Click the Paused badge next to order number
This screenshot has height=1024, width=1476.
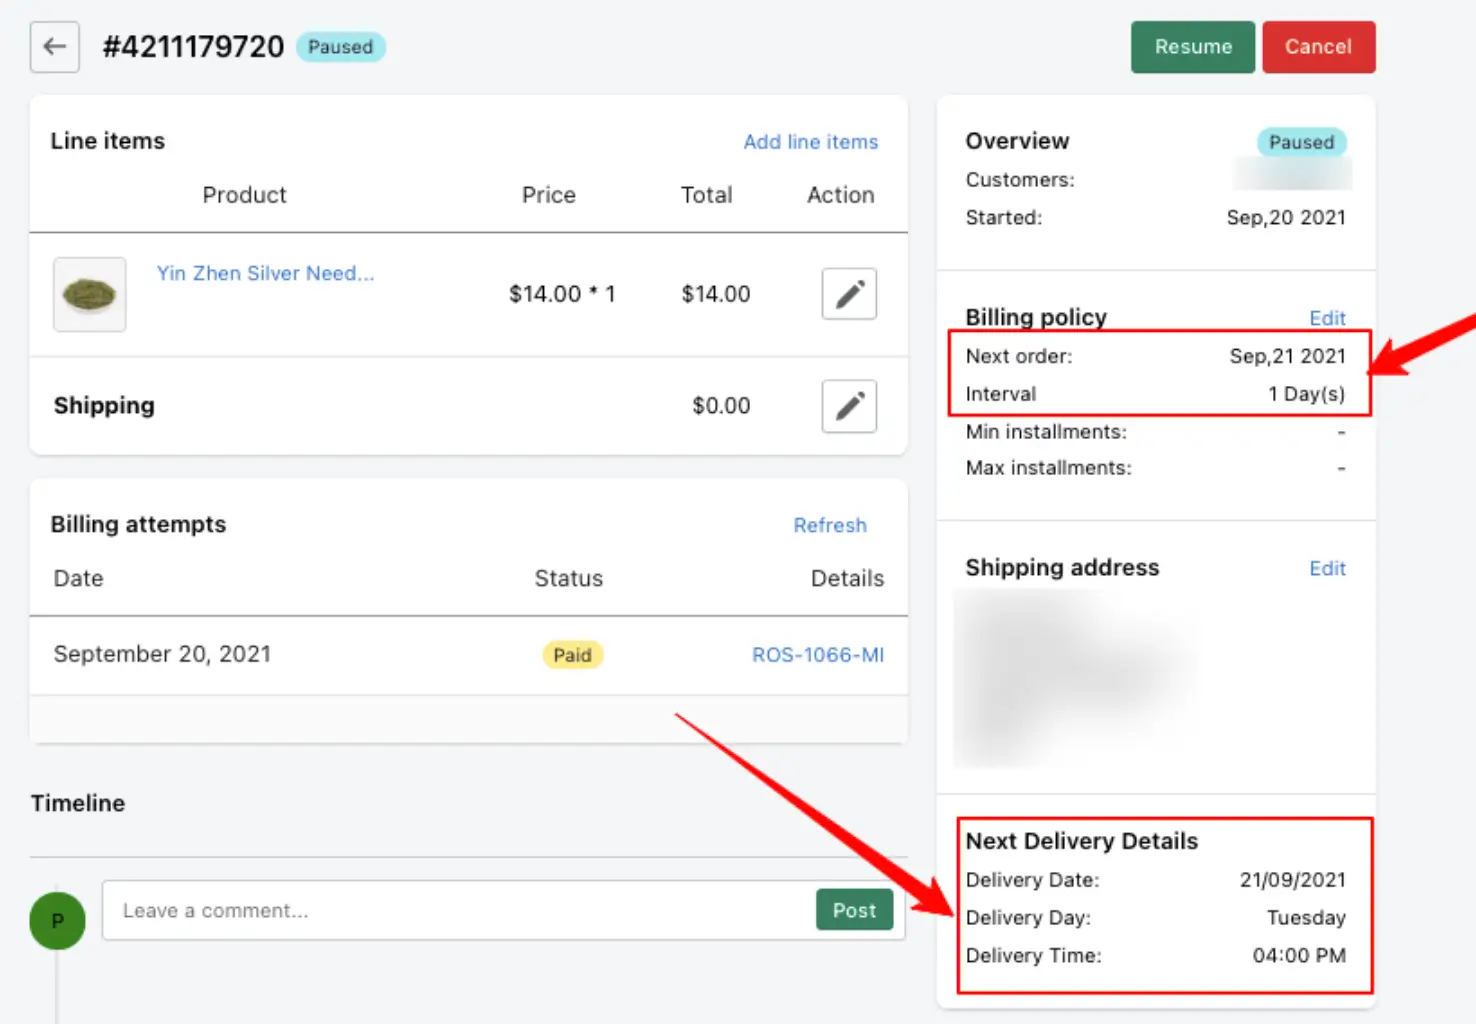341,47
